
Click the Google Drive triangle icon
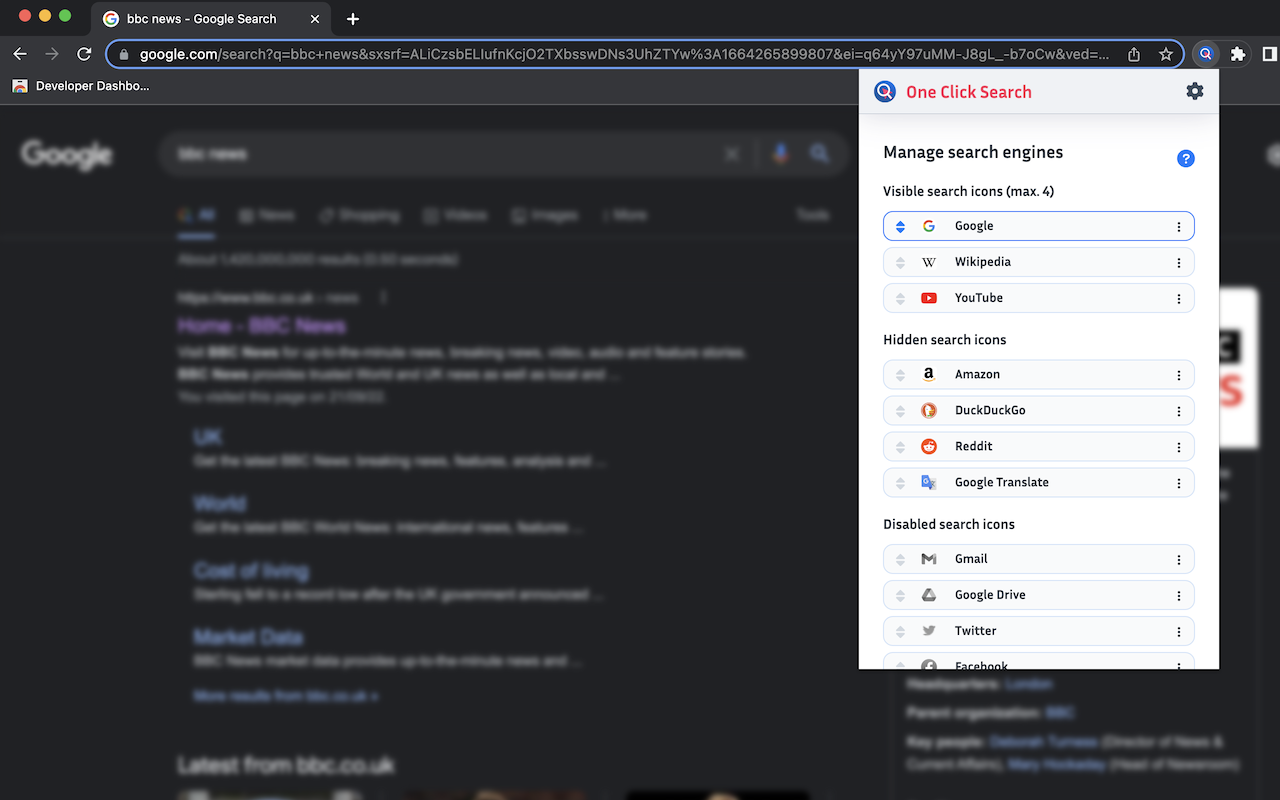click(929, 595)
